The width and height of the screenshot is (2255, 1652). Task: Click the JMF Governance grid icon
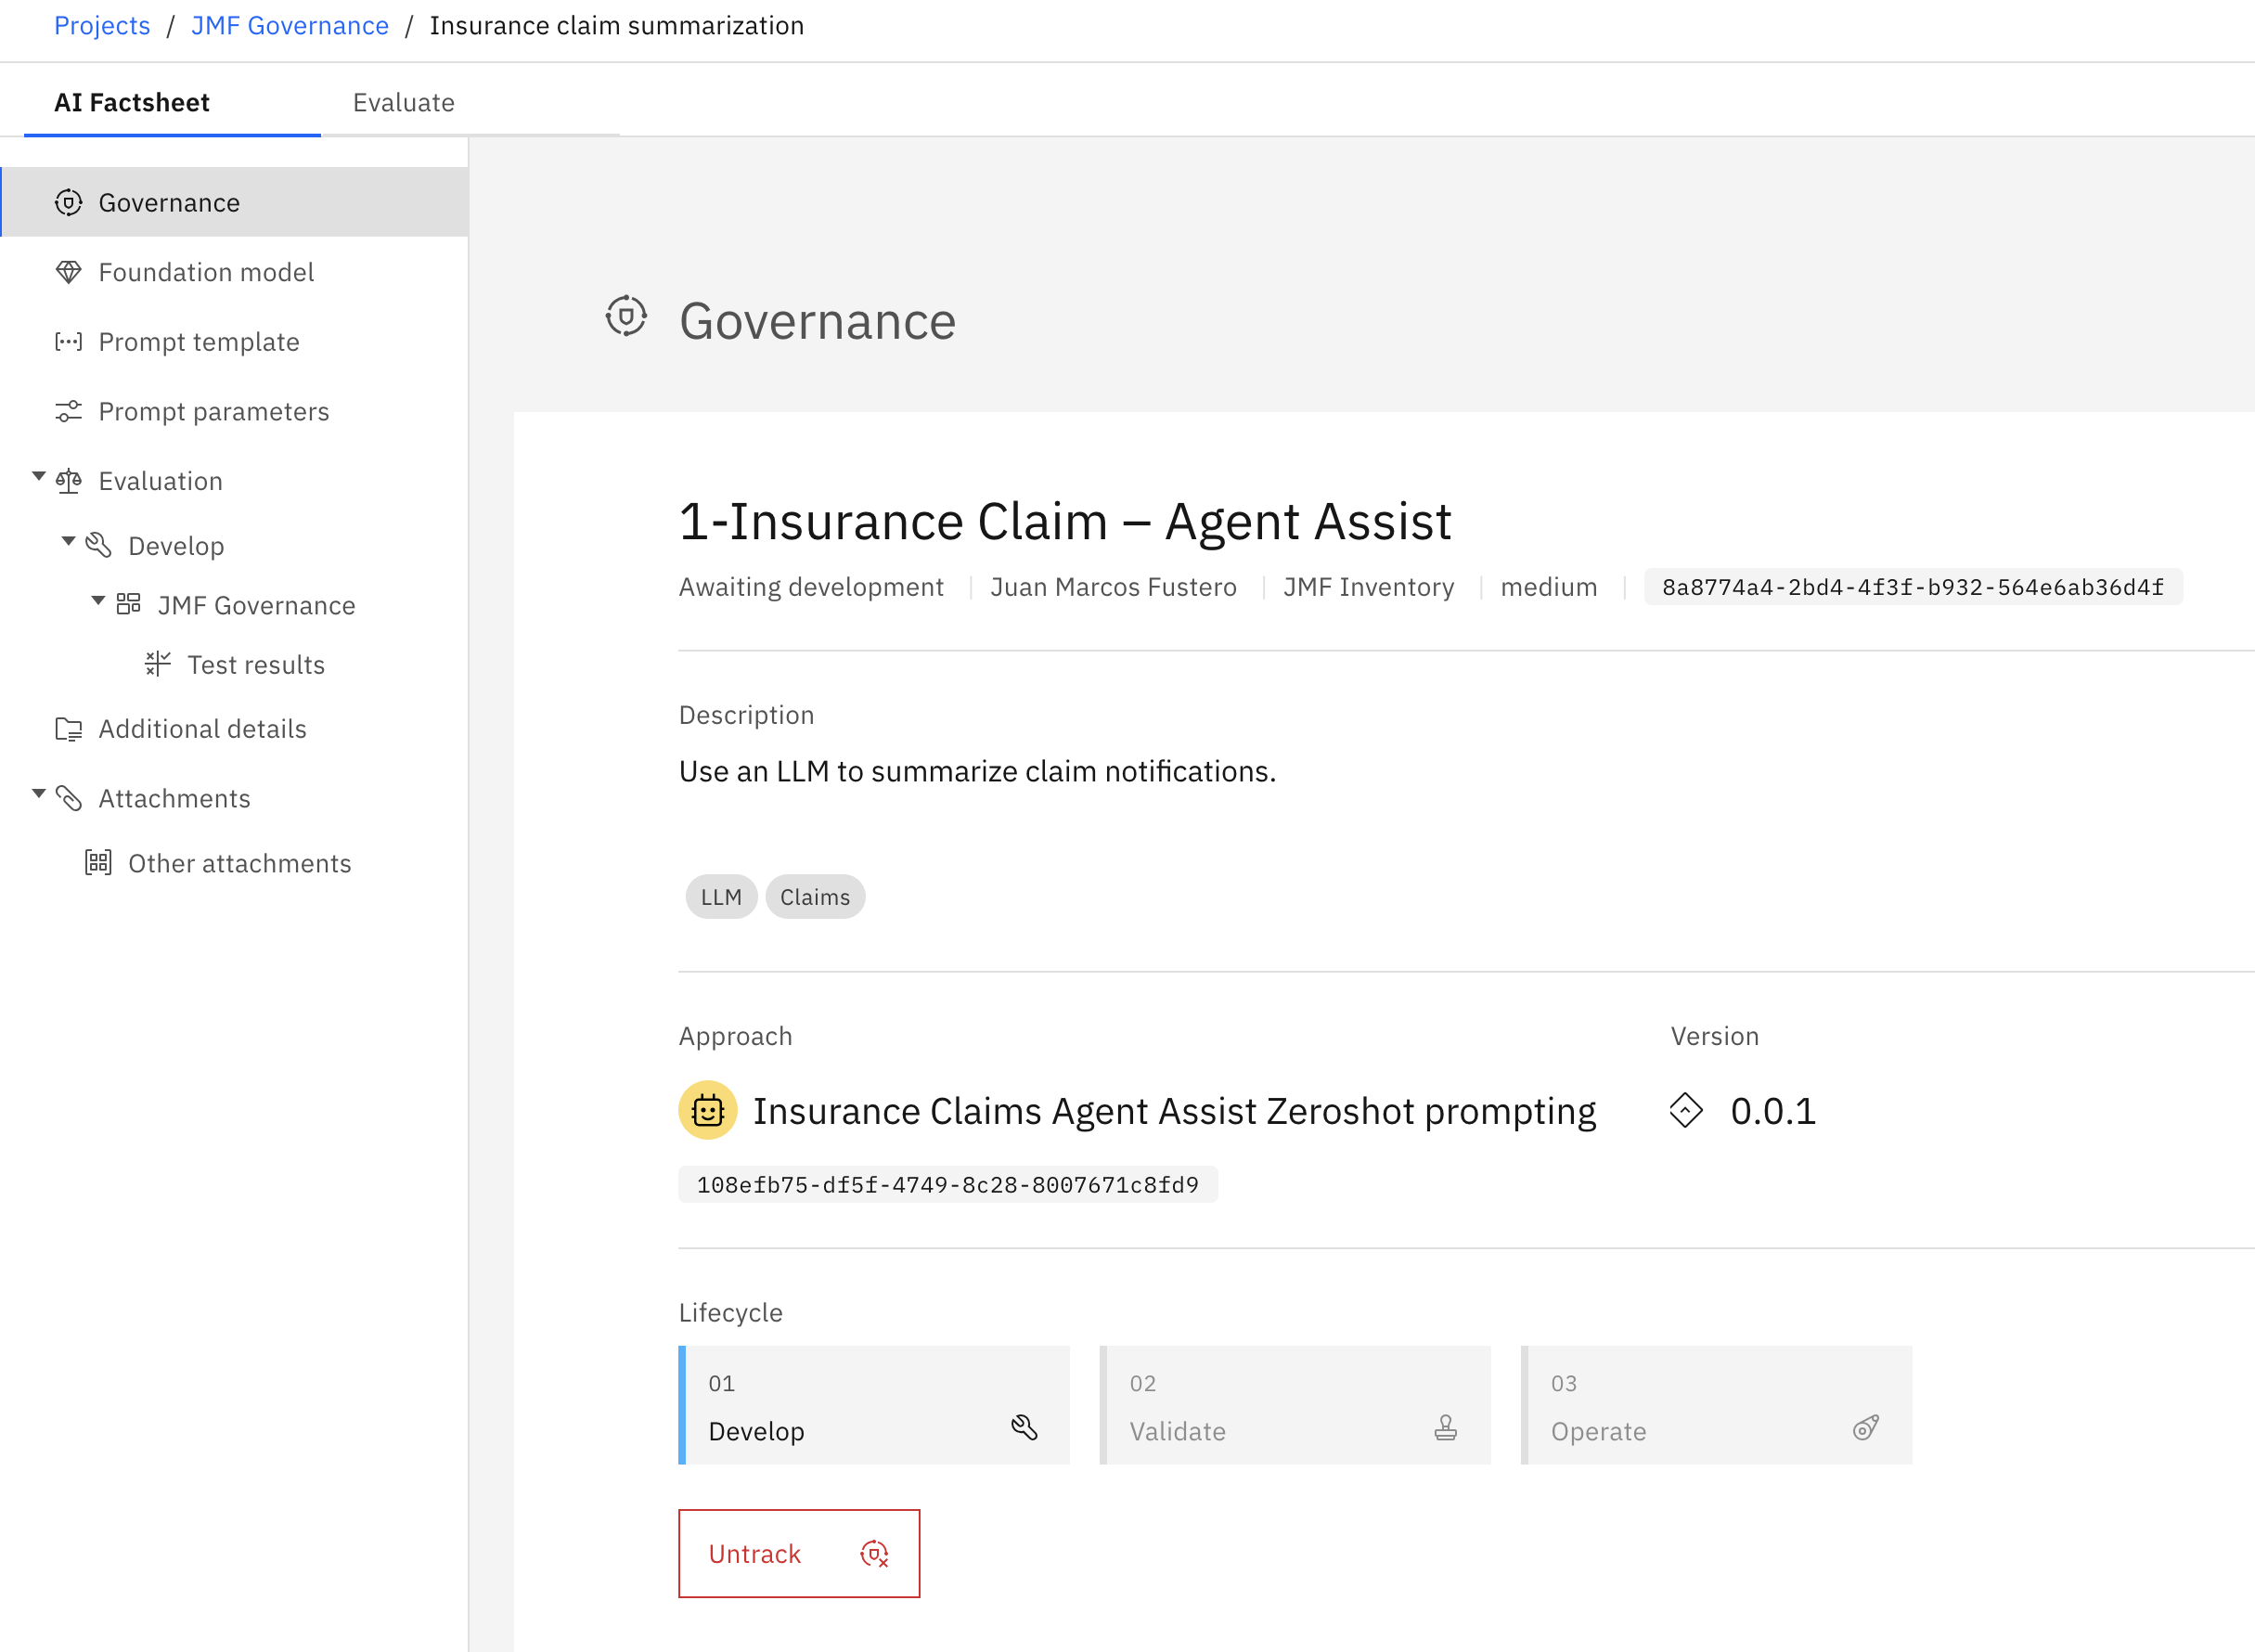click(128, 604)
